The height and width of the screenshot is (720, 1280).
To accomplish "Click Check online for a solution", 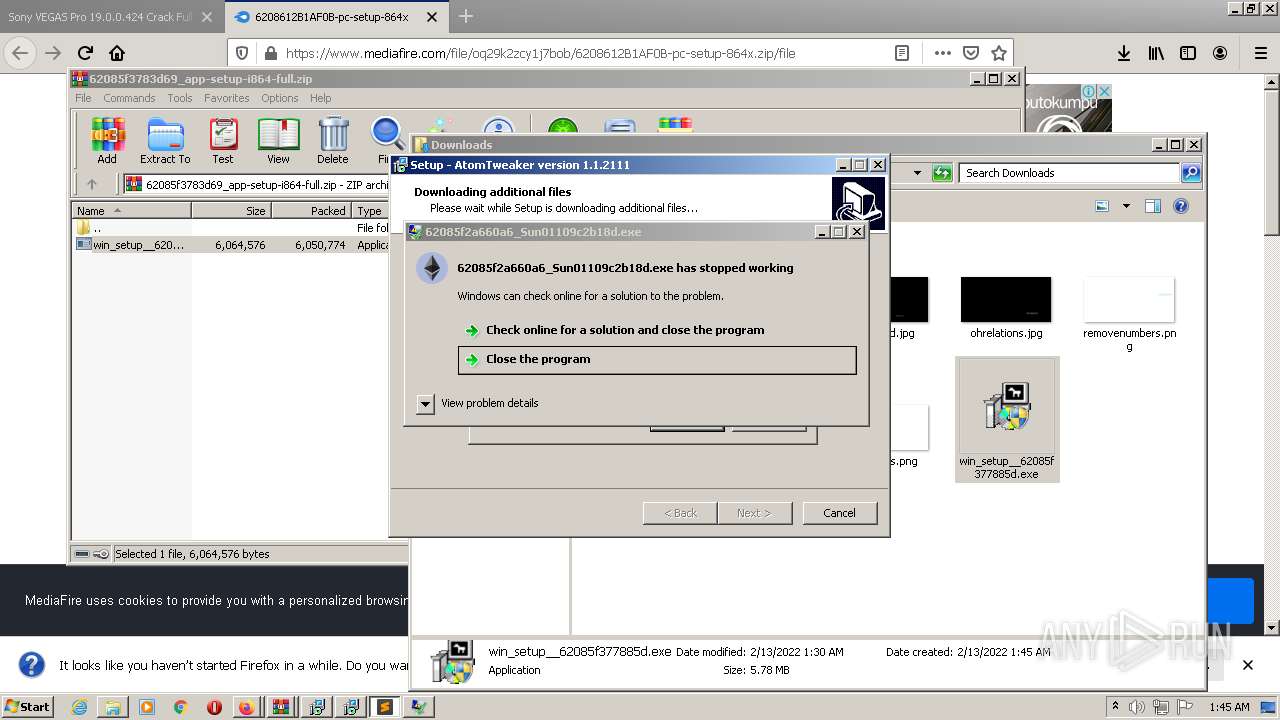I will click(625, 330).
